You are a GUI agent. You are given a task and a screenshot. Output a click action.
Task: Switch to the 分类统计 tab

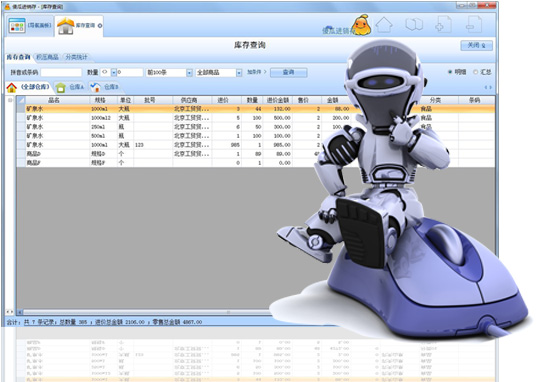pyautogui.click(x=76, y=57)
